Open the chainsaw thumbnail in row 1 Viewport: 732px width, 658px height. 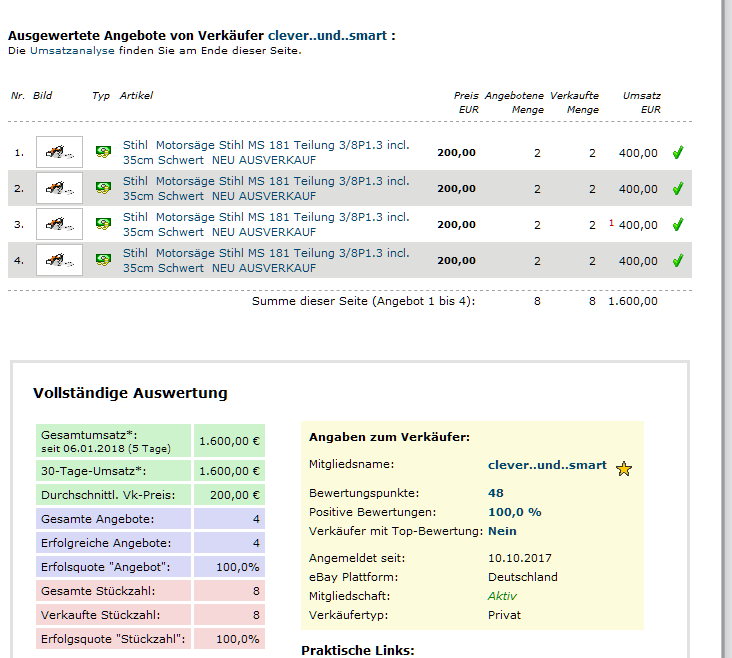59,152
